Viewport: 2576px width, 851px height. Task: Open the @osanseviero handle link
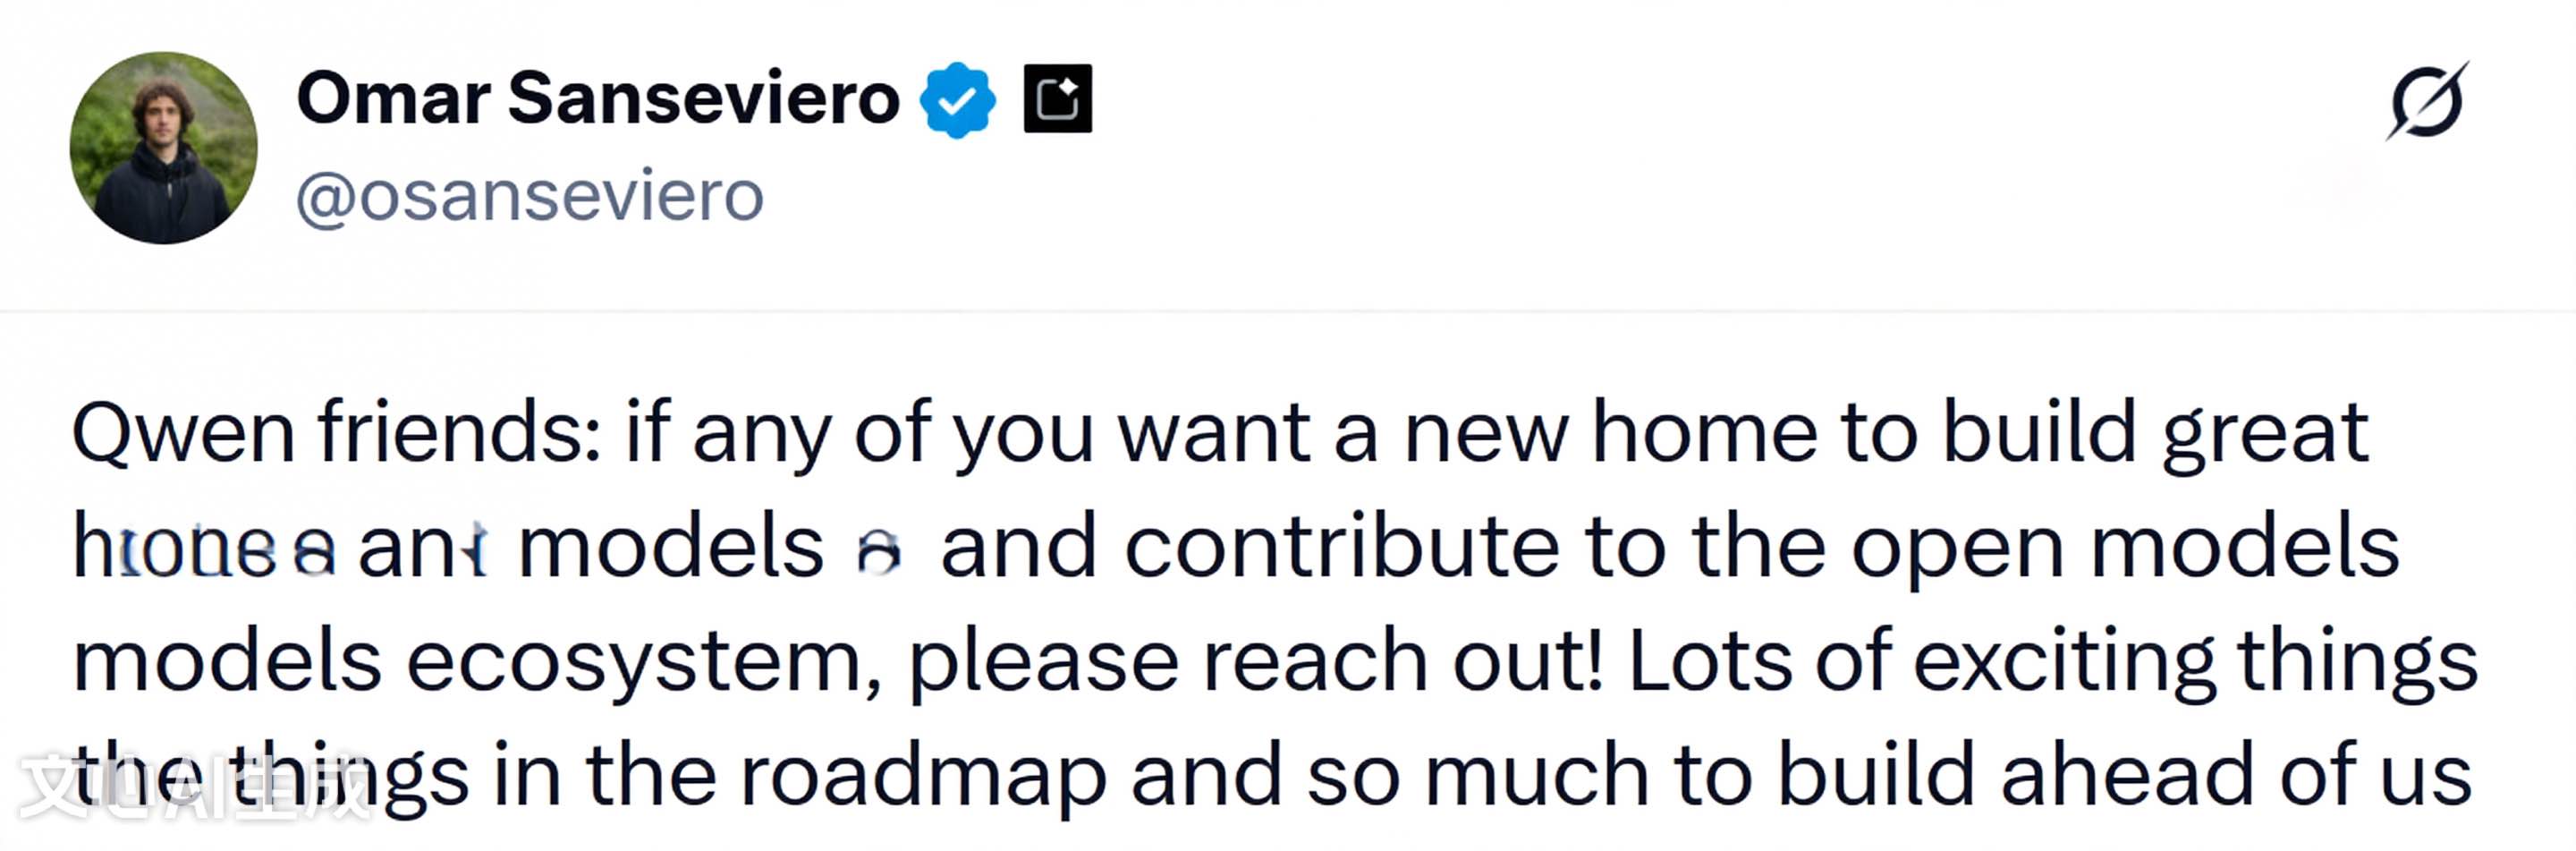pyautogui.click(x=530, y=196)
